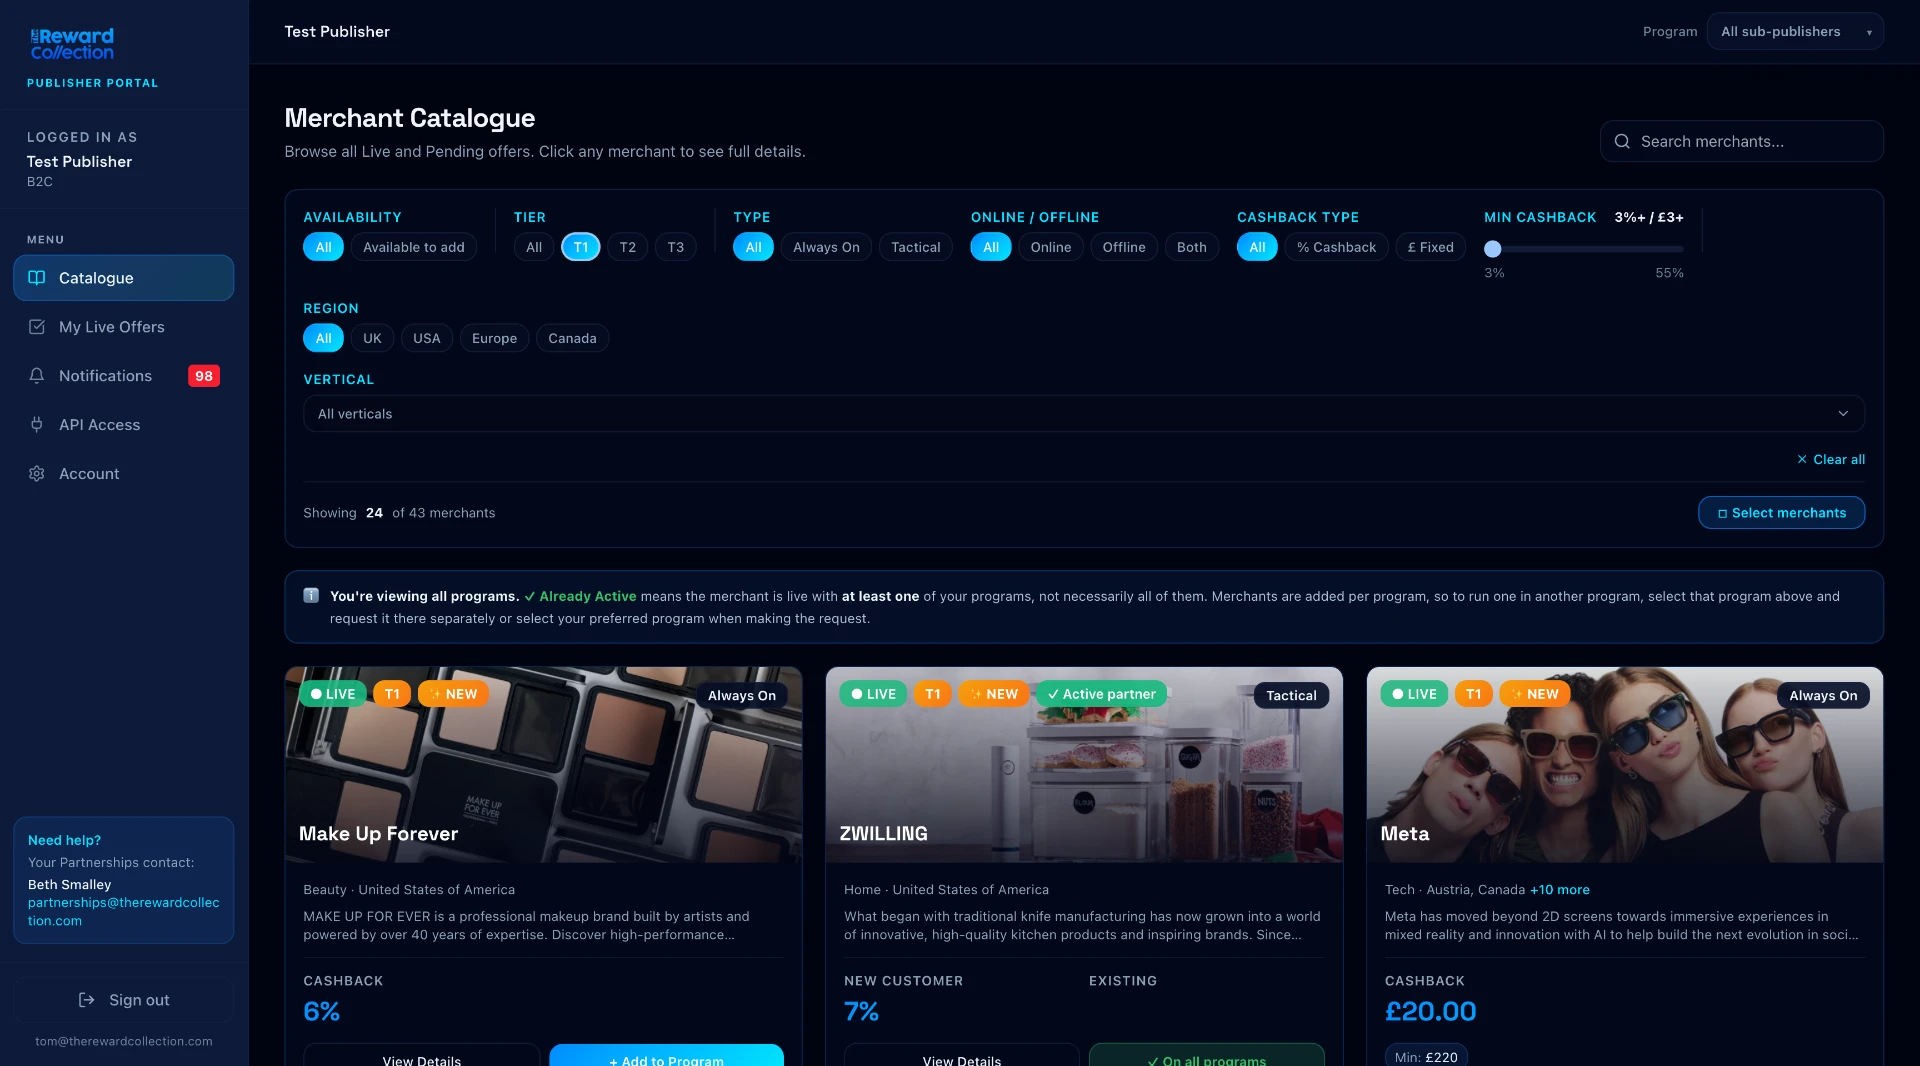Select the Offline filter pill

tap(1124, 247)
